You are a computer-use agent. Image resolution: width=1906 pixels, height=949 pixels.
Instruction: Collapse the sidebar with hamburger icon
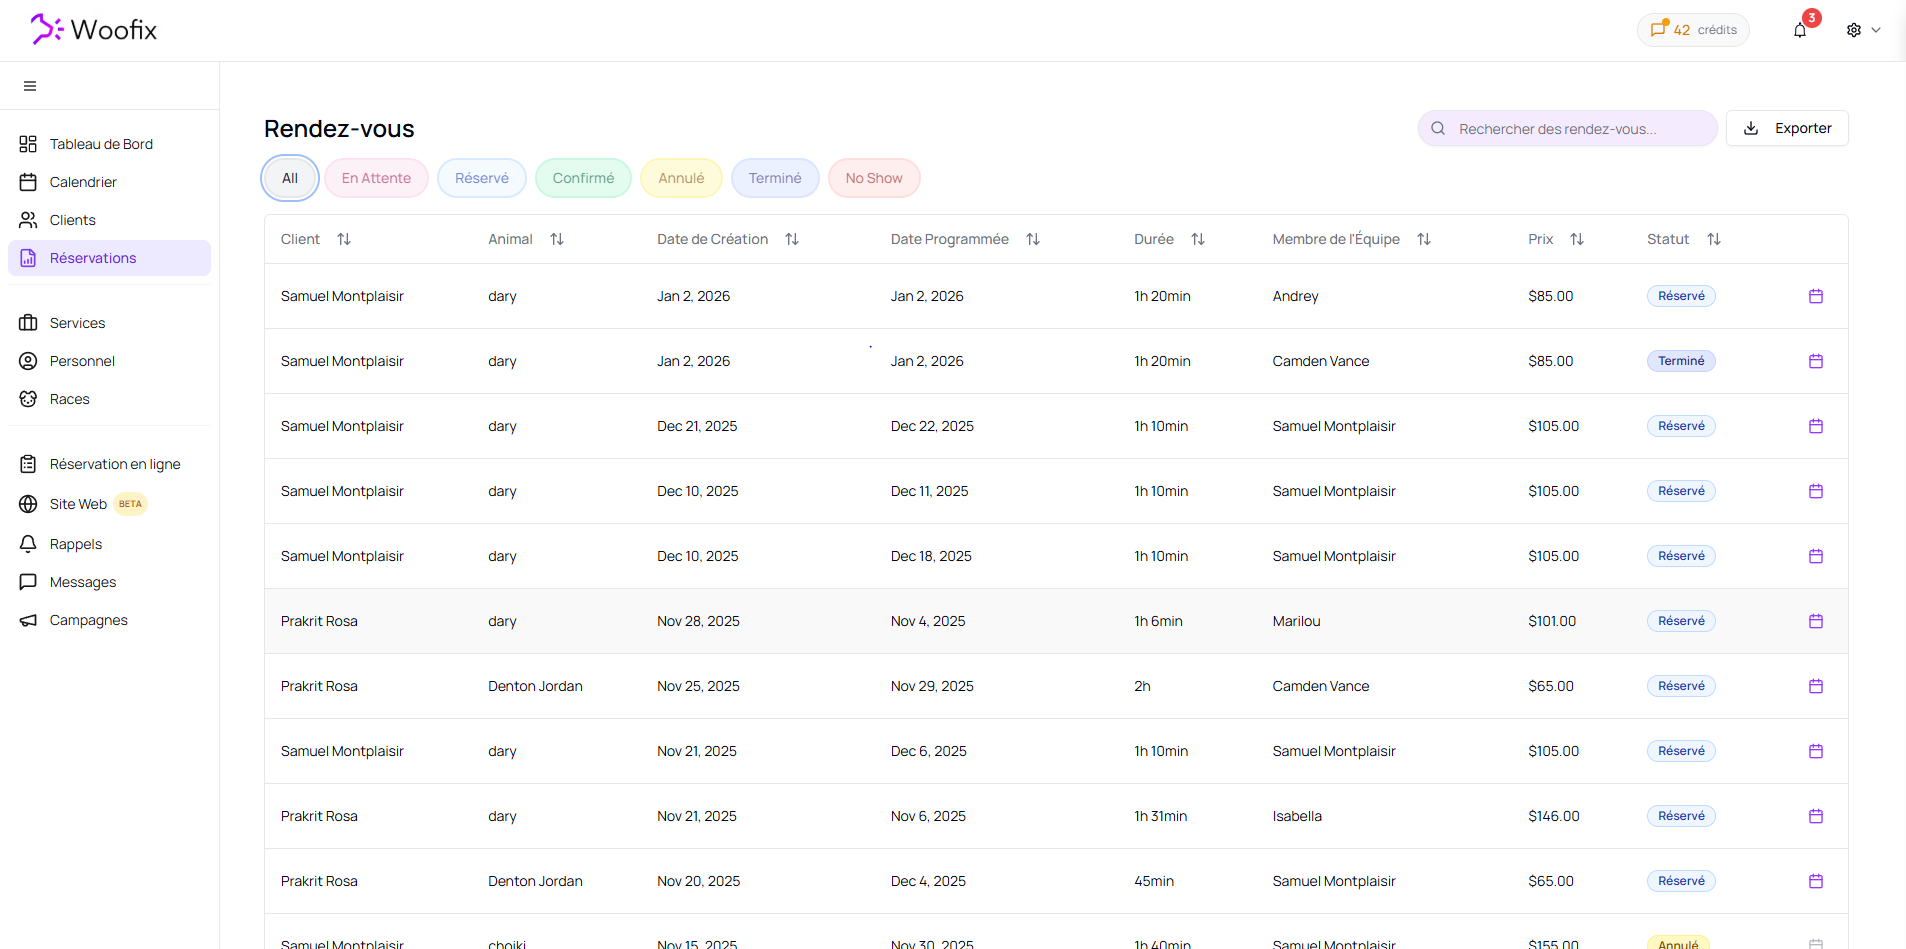[30, 86]
